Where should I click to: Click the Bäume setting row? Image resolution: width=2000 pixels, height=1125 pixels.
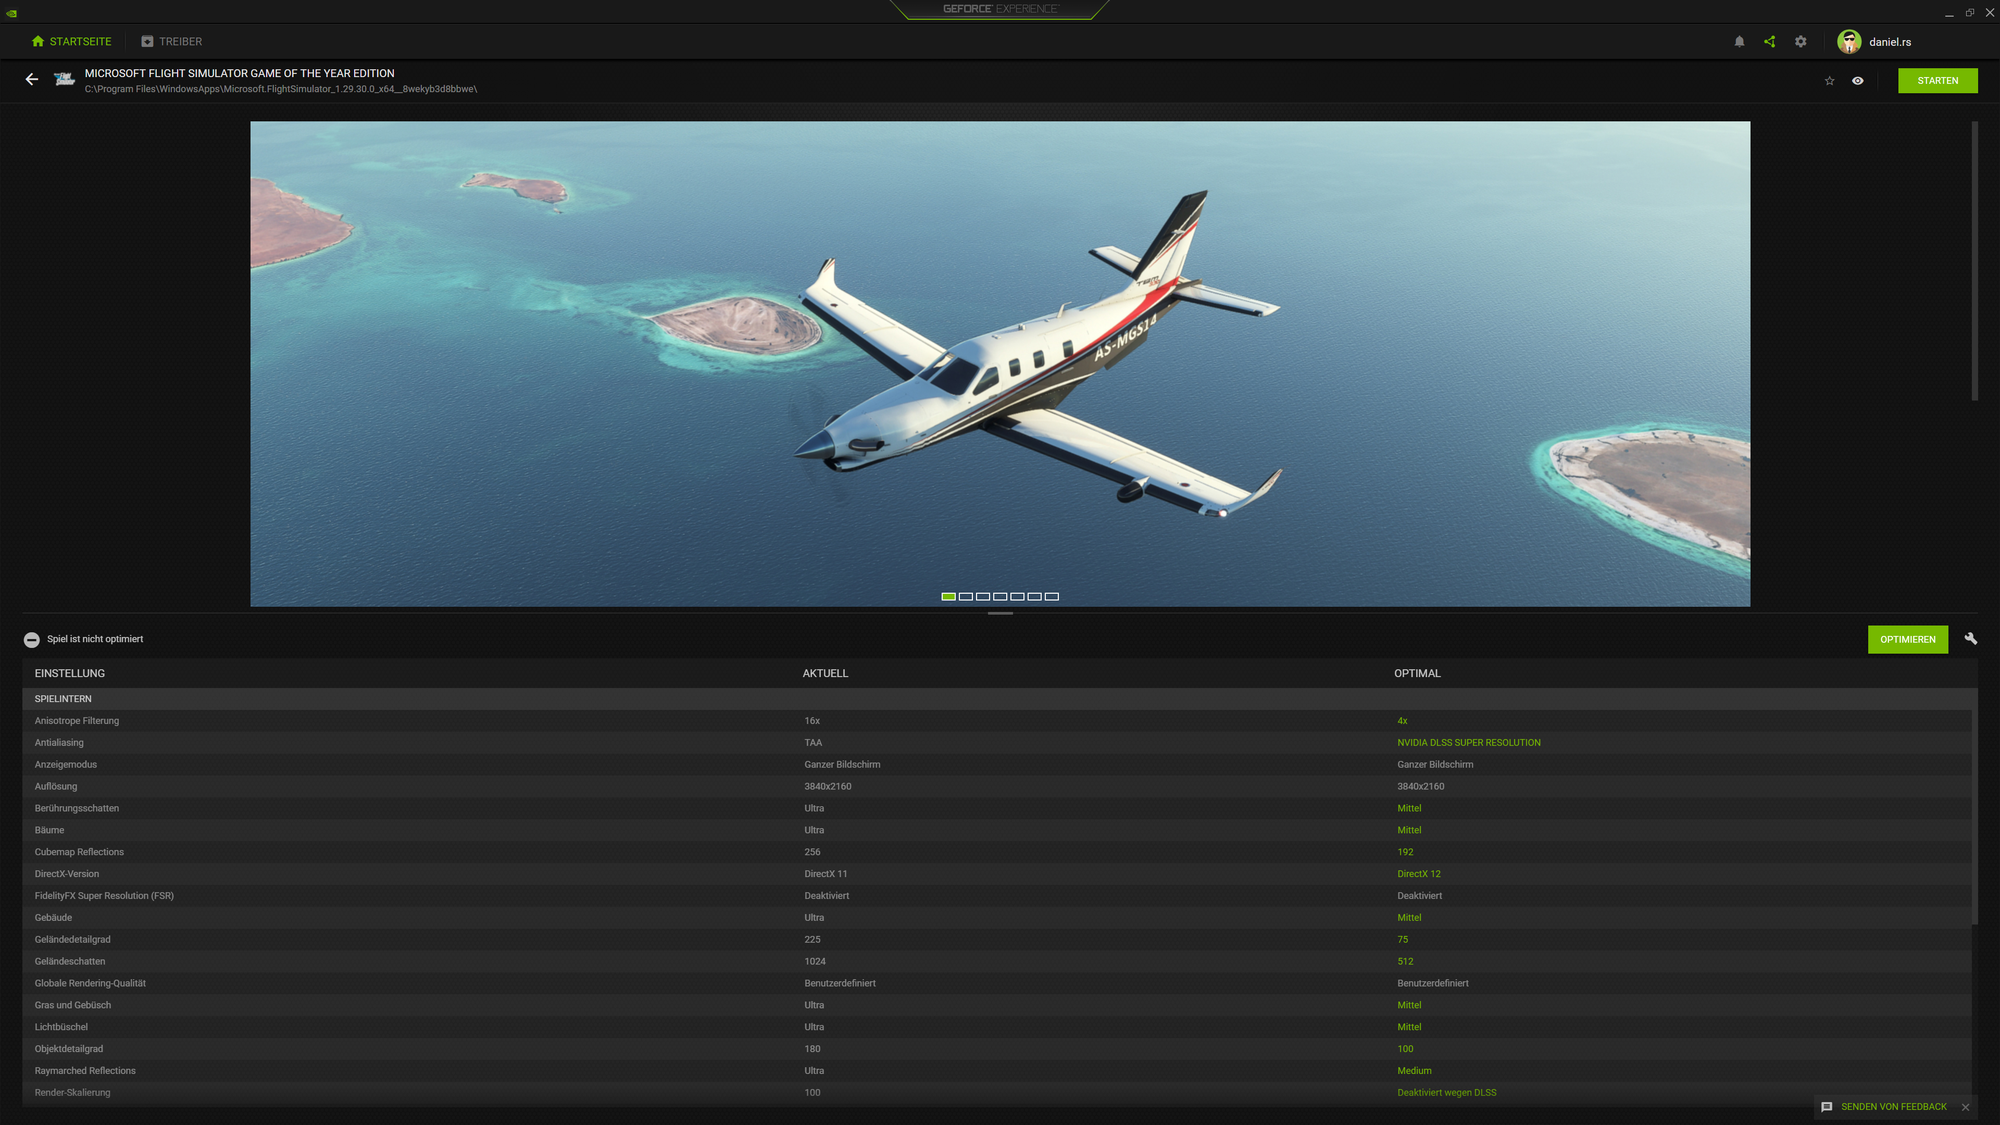[997, 831]
